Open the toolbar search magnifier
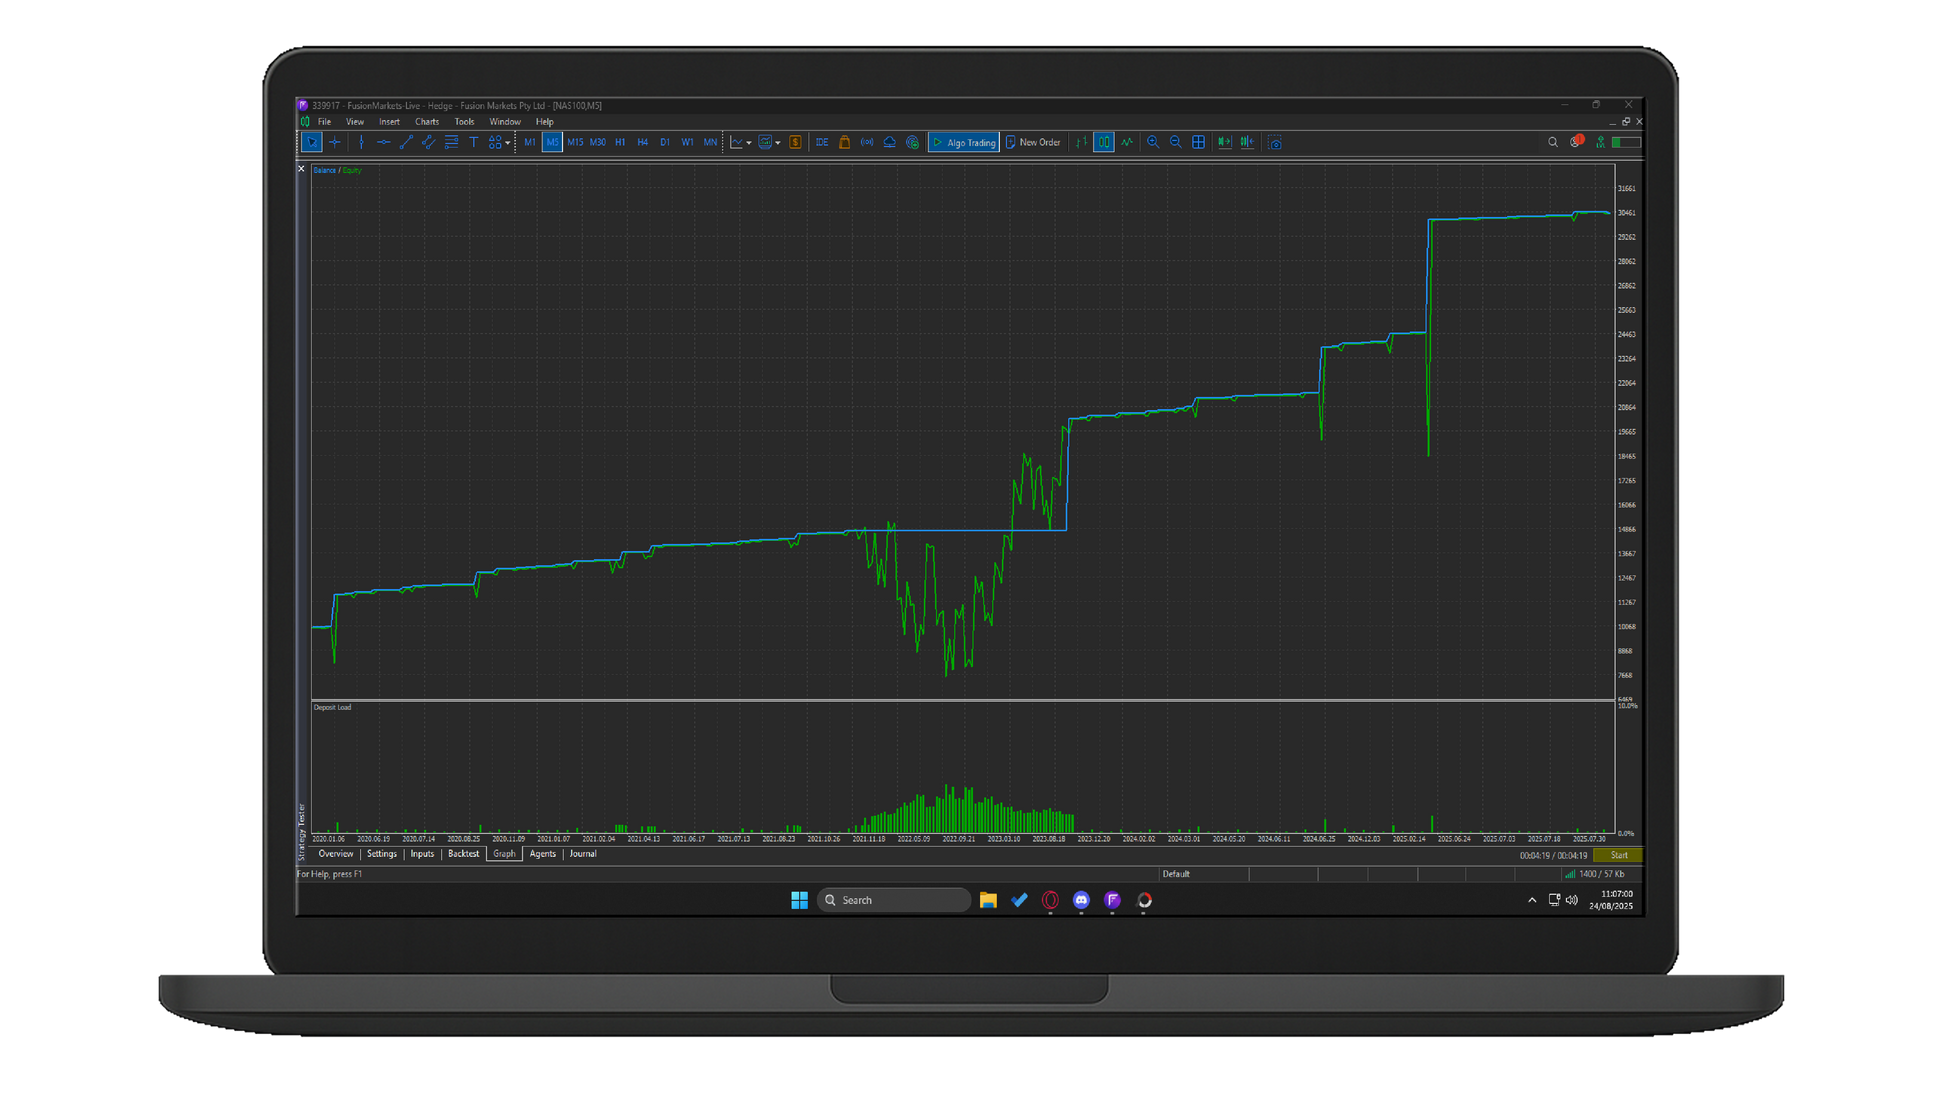1946x1095 pixels. coord(1553,142)
